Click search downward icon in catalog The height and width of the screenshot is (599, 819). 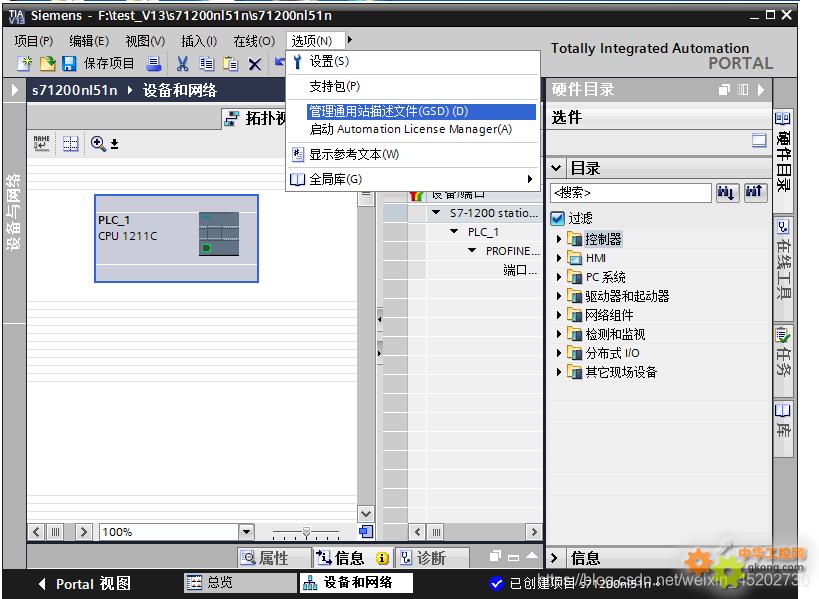(727, 193)
